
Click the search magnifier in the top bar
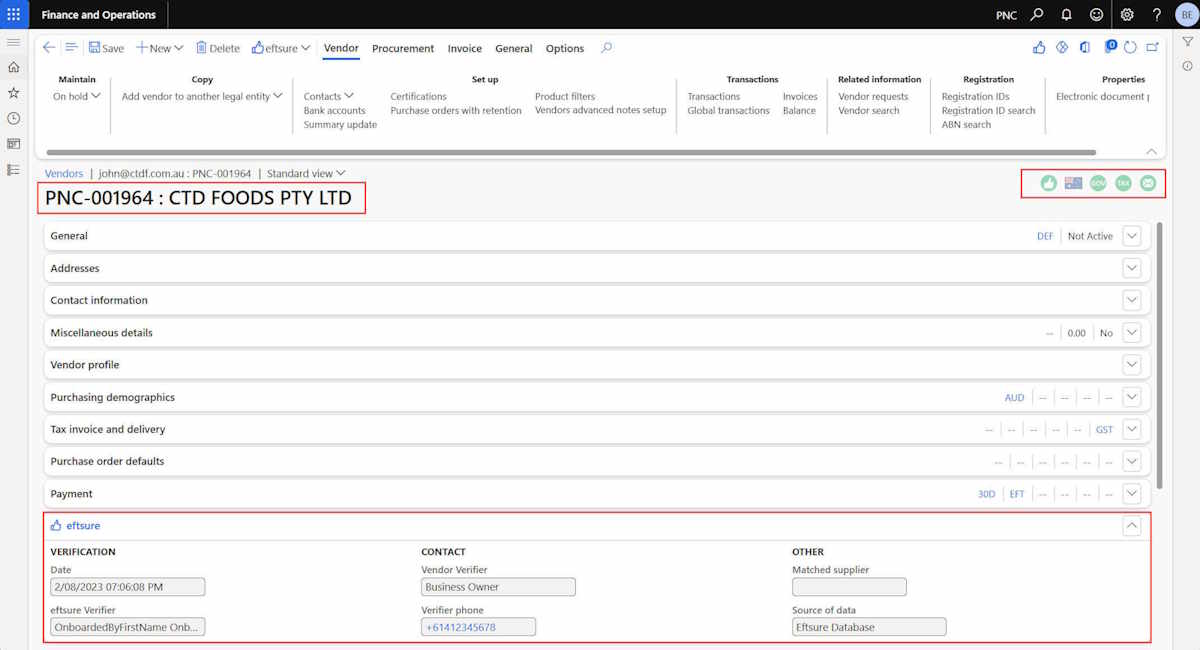click(1037, 14)
